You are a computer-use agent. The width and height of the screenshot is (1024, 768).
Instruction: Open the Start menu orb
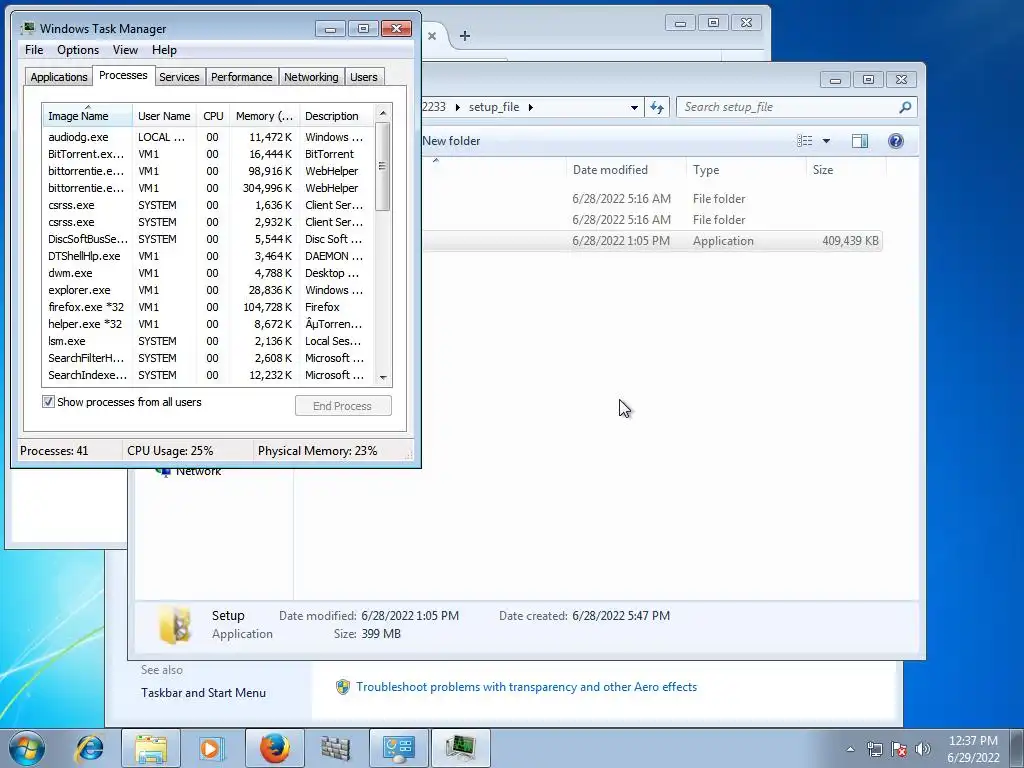27,748
